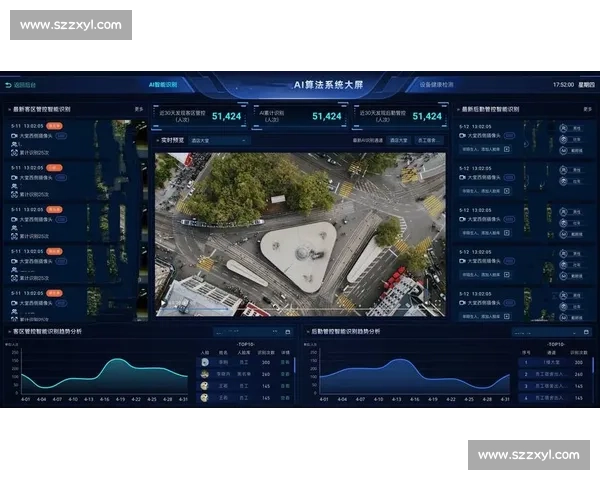Image resolution: width=600 pixels, height=480 pixels.
Task: Toggle fullscreen icon on the preview video
Action: (437, 302)
